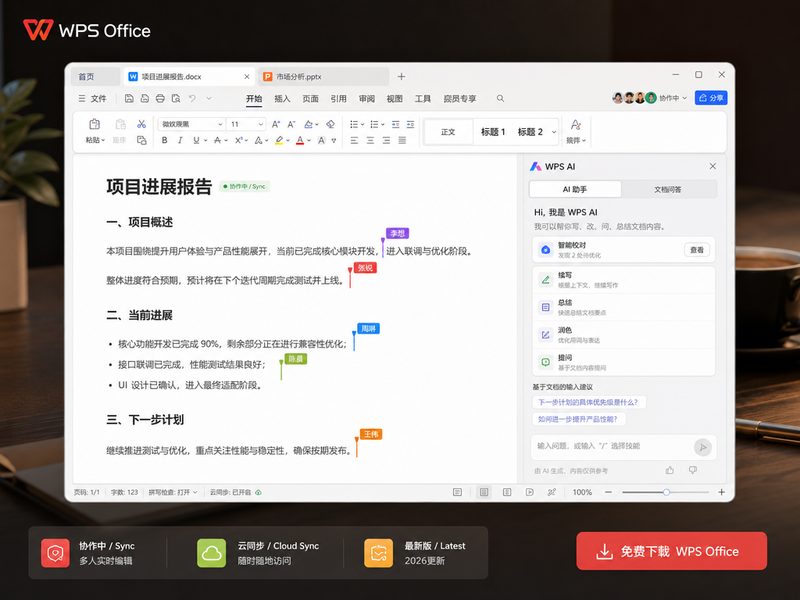Toggle underline formatting U
The image size is (800, 600).
(196, 140)
